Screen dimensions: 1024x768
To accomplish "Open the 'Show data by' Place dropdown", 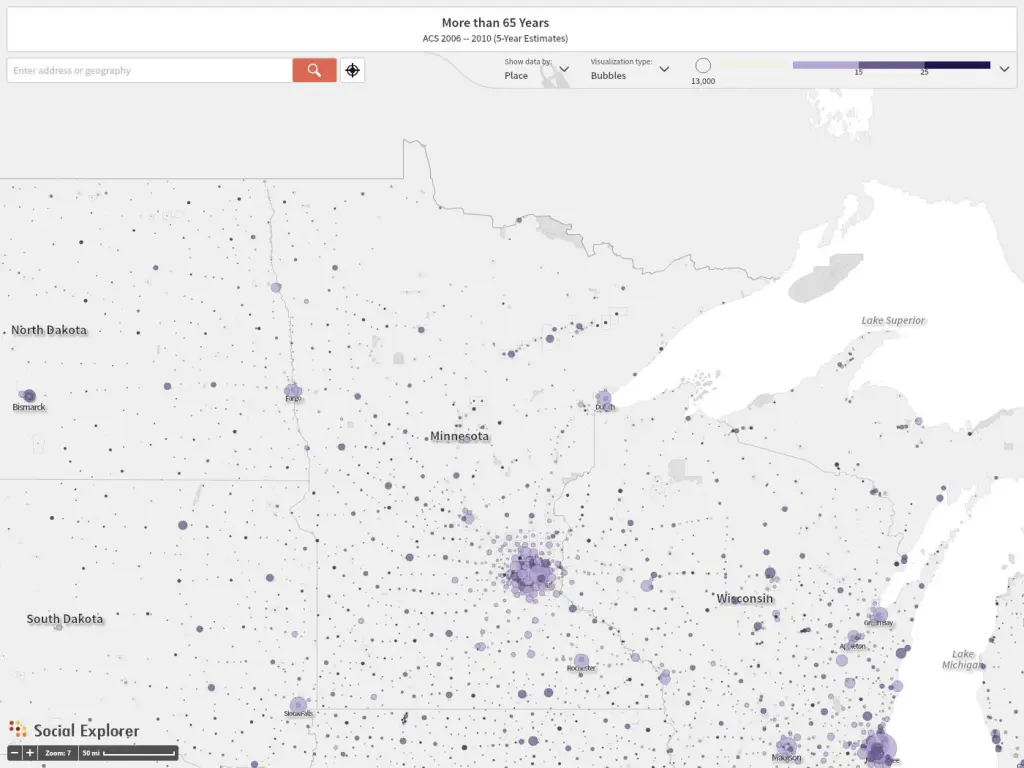I will pyautogui.click(x=537, y=70).
